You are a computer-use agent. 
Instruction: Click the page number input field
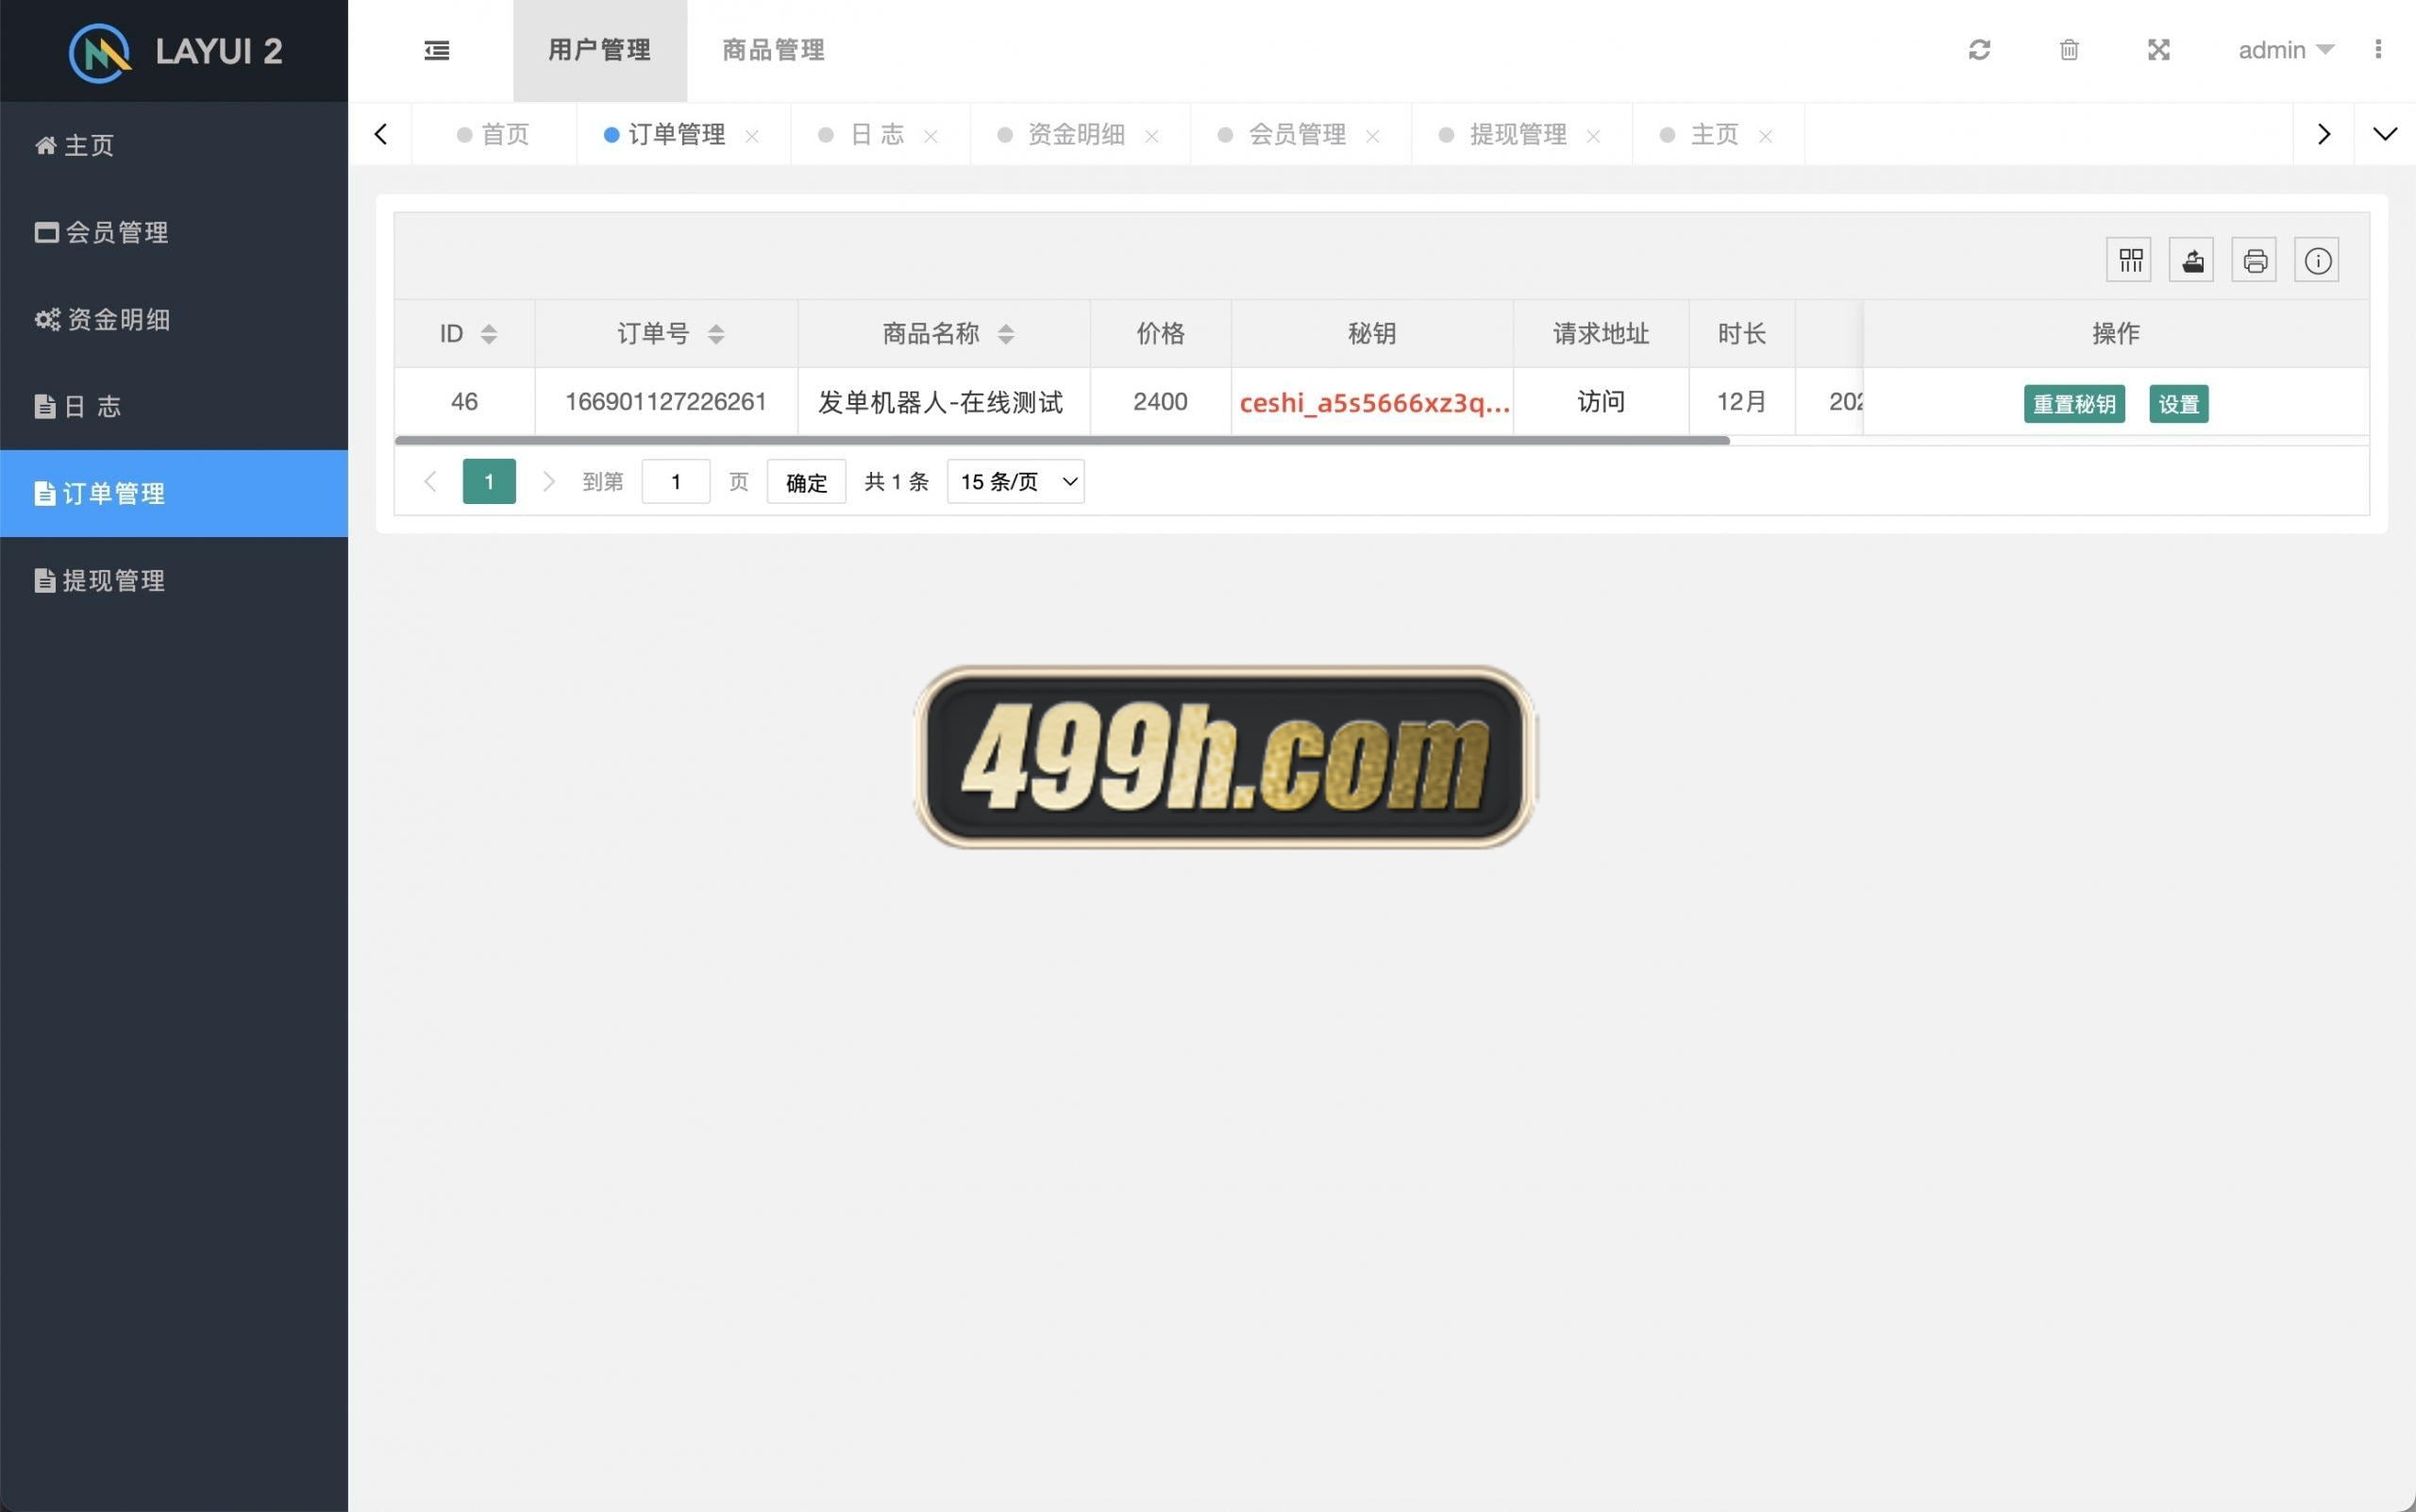click(x=676, y=482)
